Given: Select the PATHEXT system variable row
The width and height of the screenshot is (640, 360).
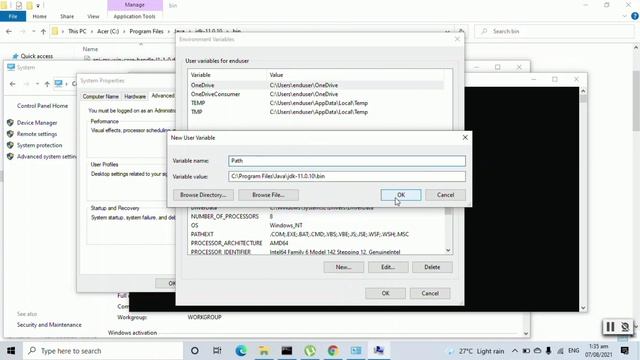Looking at the screenshot, I should [316, 235].
